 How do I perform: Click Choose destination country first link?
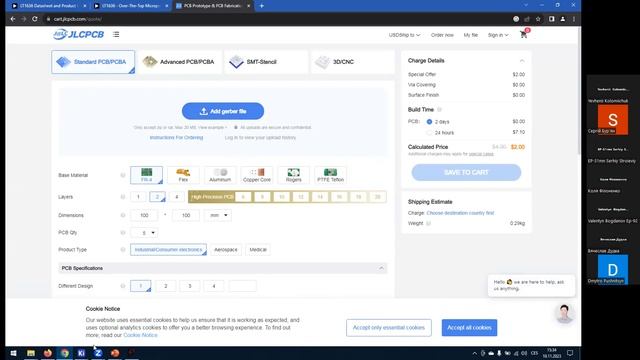(460, 213)
